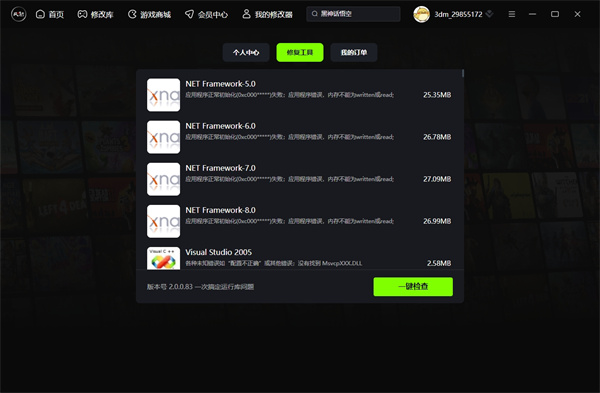Click the repair list scrollbar thumb
Image resolution: width=600 pixels, height=393 pixels.
[463, 73]
